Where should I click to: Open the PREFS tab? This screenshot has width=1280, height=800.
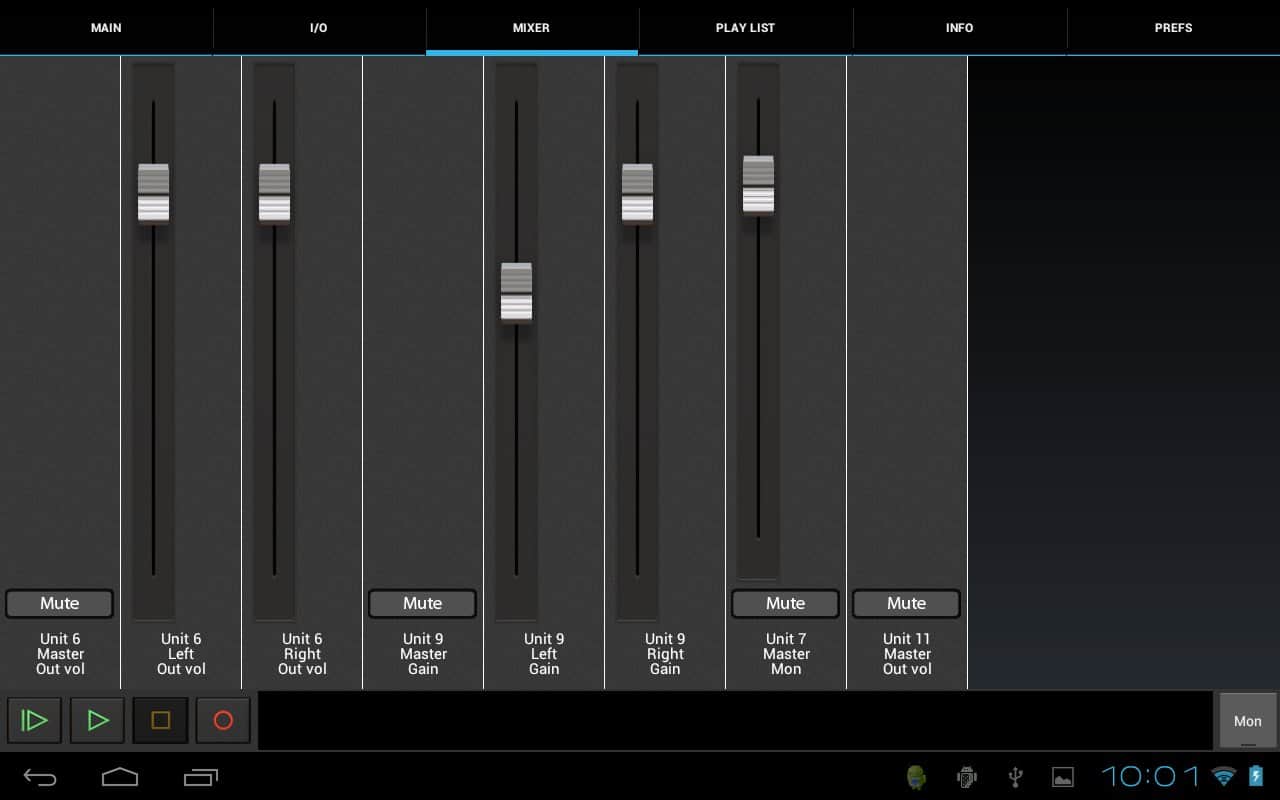click(1173, 28)
